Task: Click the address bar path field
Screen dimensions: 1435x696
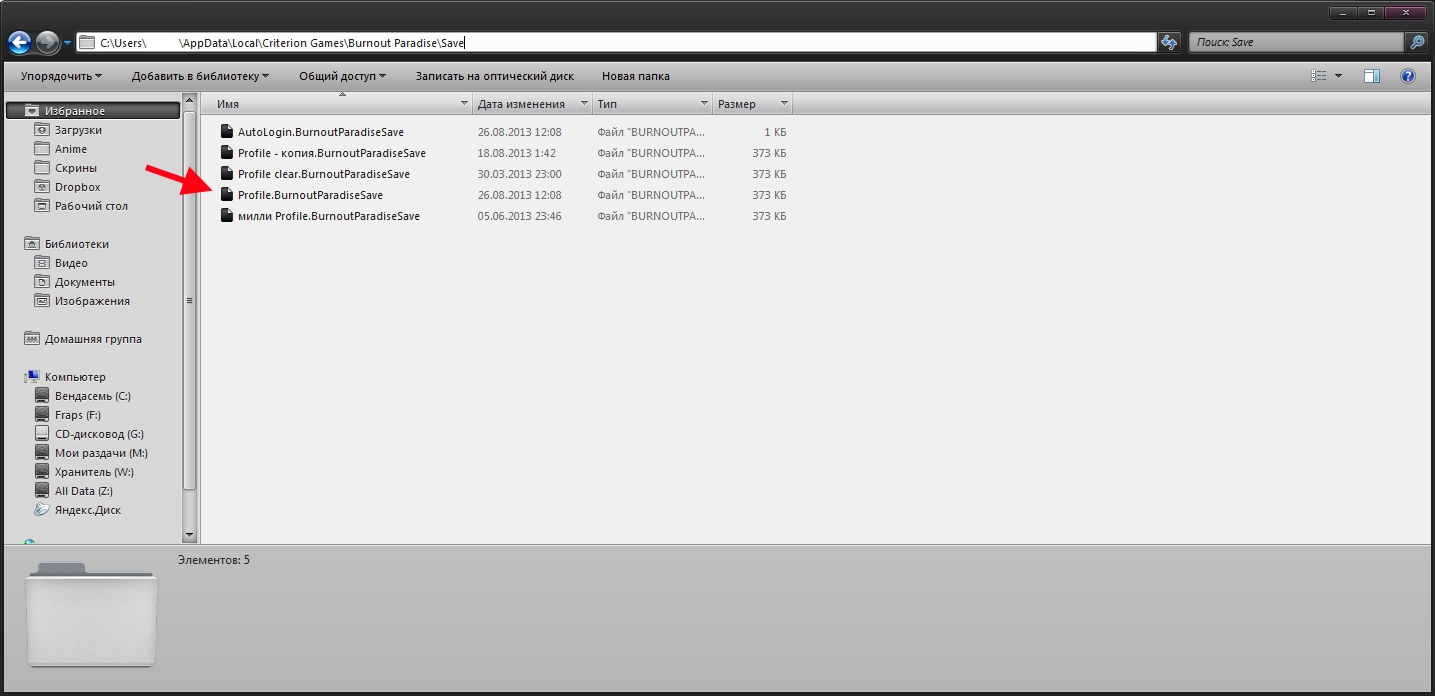Action: [x=617, y=42]
